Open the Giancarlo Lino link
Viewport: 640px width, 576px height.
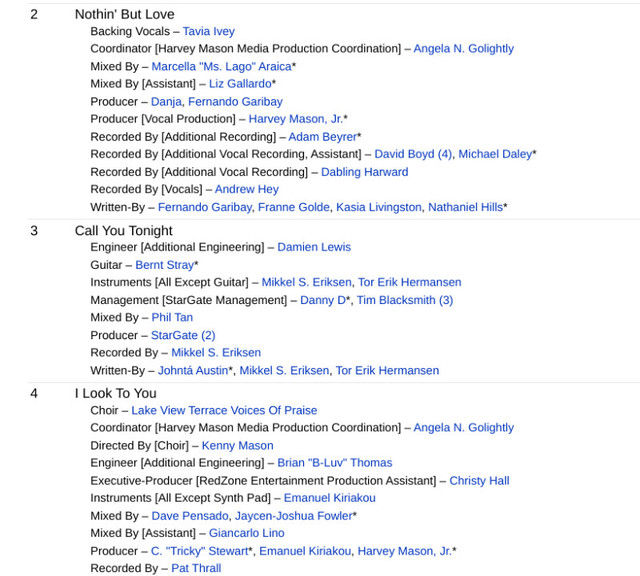click(247, 533)
